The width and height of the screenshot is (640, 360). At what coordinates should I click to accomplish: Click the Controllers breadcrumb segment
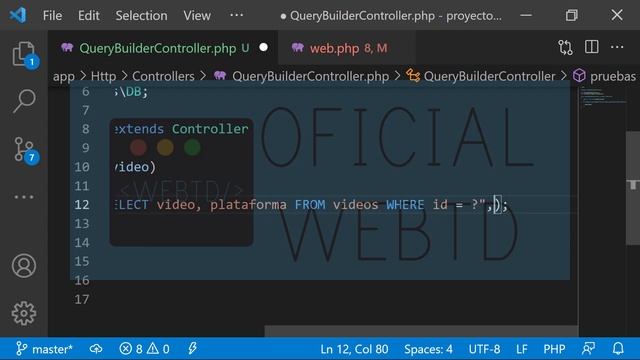(x=163, y=76)
